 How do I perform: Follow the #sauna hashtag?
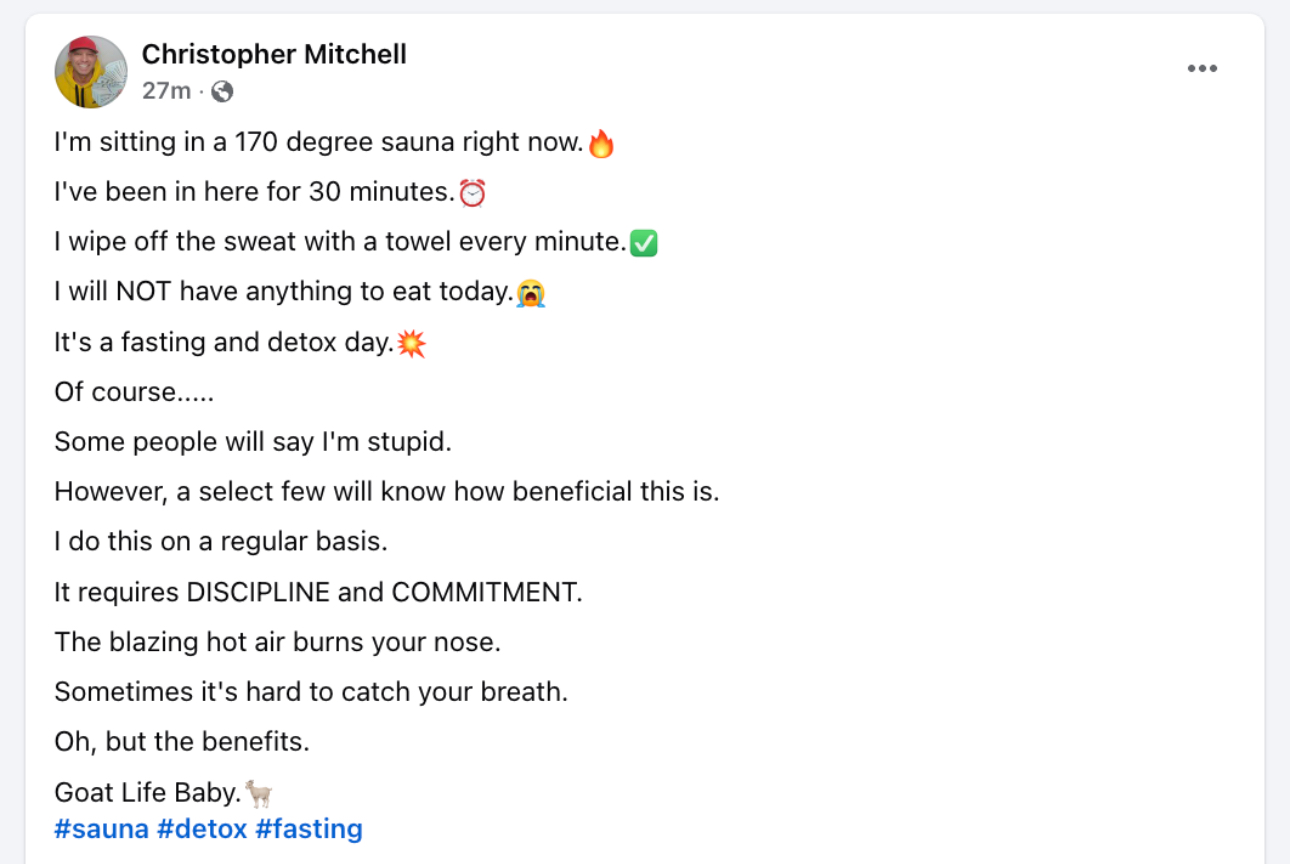point(102,829)
